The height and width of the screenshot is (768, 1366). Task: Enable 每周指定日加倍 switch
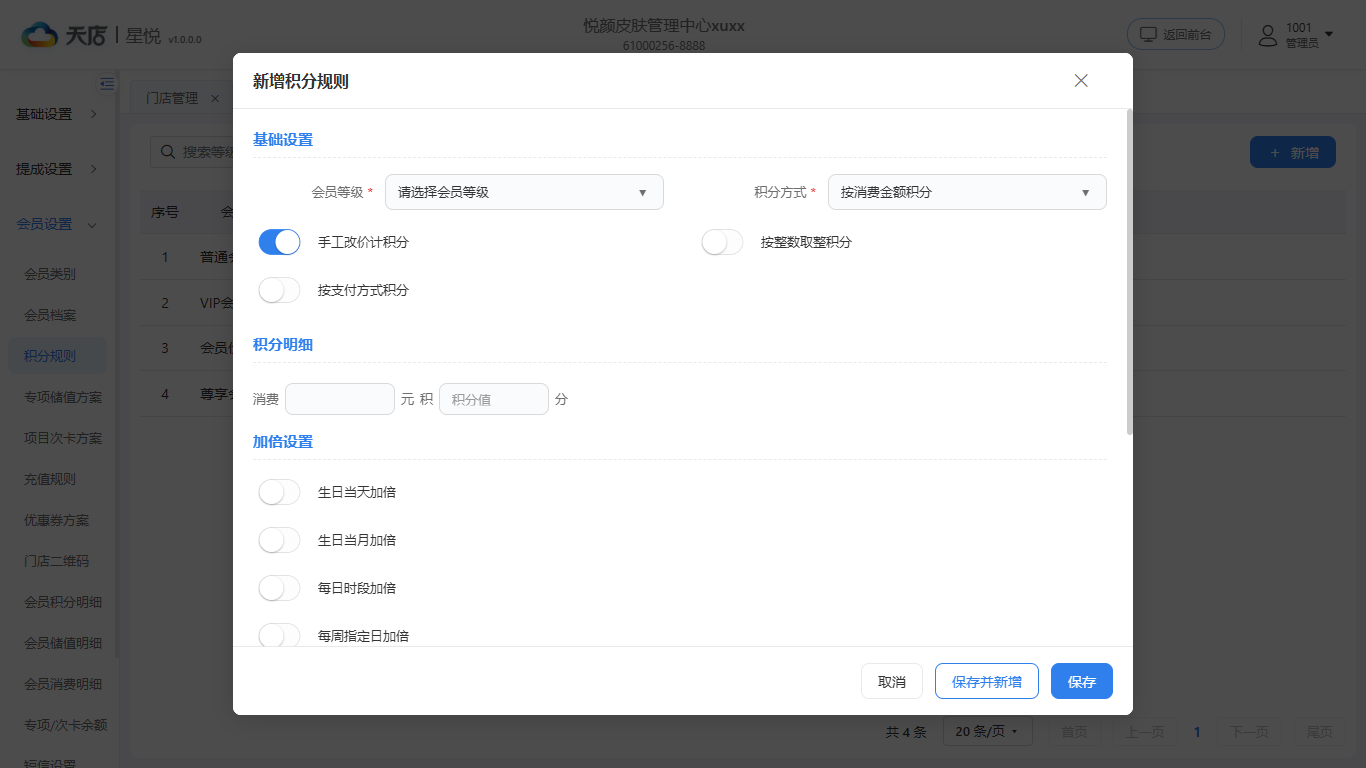click(280, 635)
